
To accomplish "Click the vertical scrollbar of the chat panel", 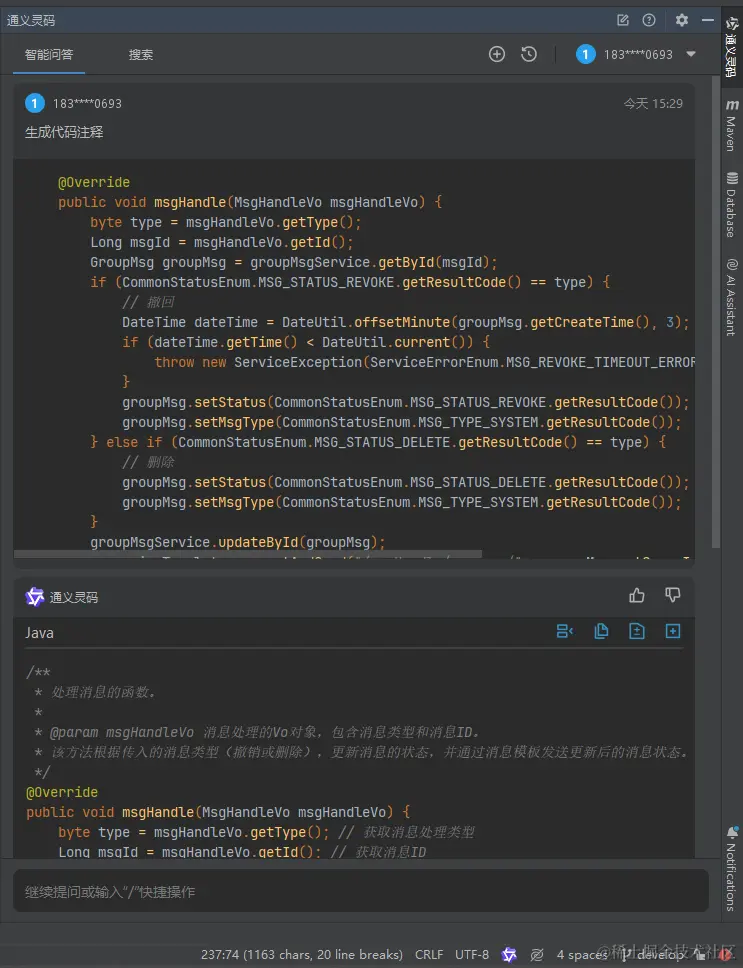I will (716, 311).
